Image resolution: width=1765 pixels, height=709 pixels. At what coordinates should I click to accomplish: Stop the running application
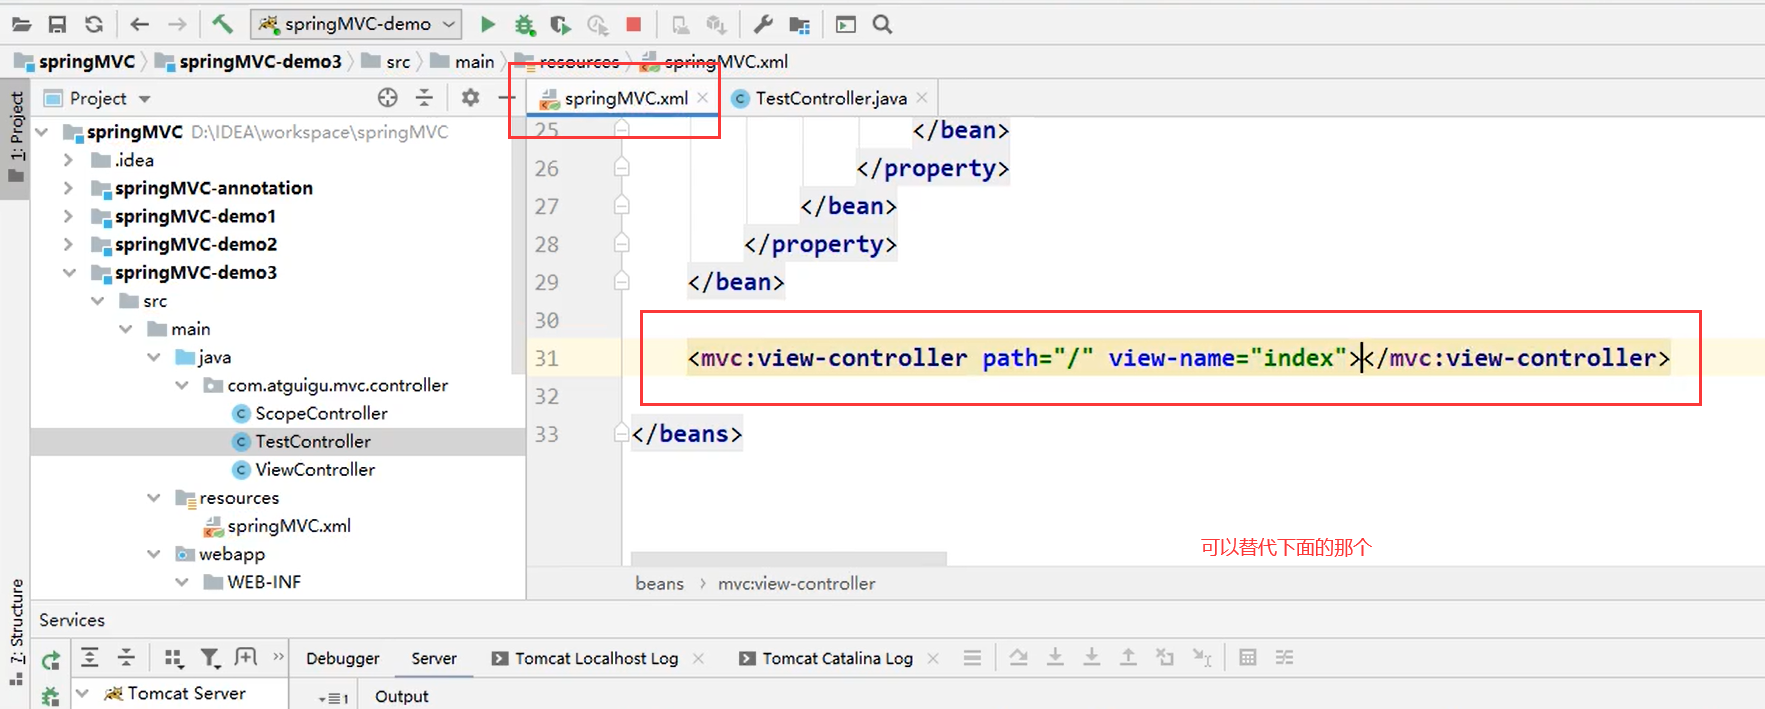(x=633, y=24)
